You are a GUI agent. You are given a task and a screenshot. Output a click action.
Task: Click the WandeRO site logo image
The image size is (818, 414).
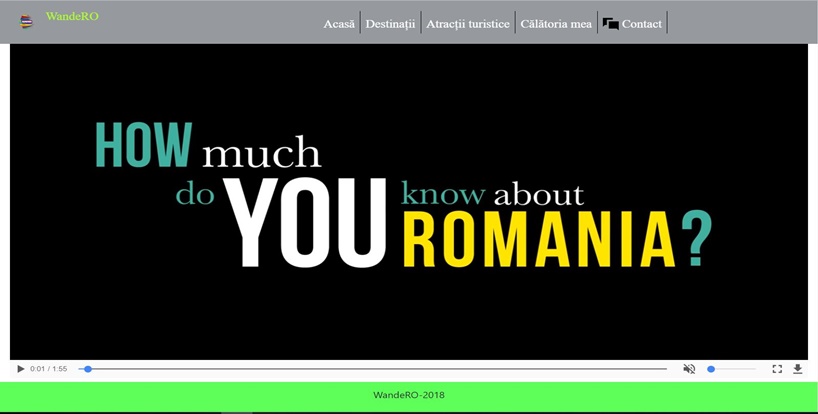click(26, 21)
